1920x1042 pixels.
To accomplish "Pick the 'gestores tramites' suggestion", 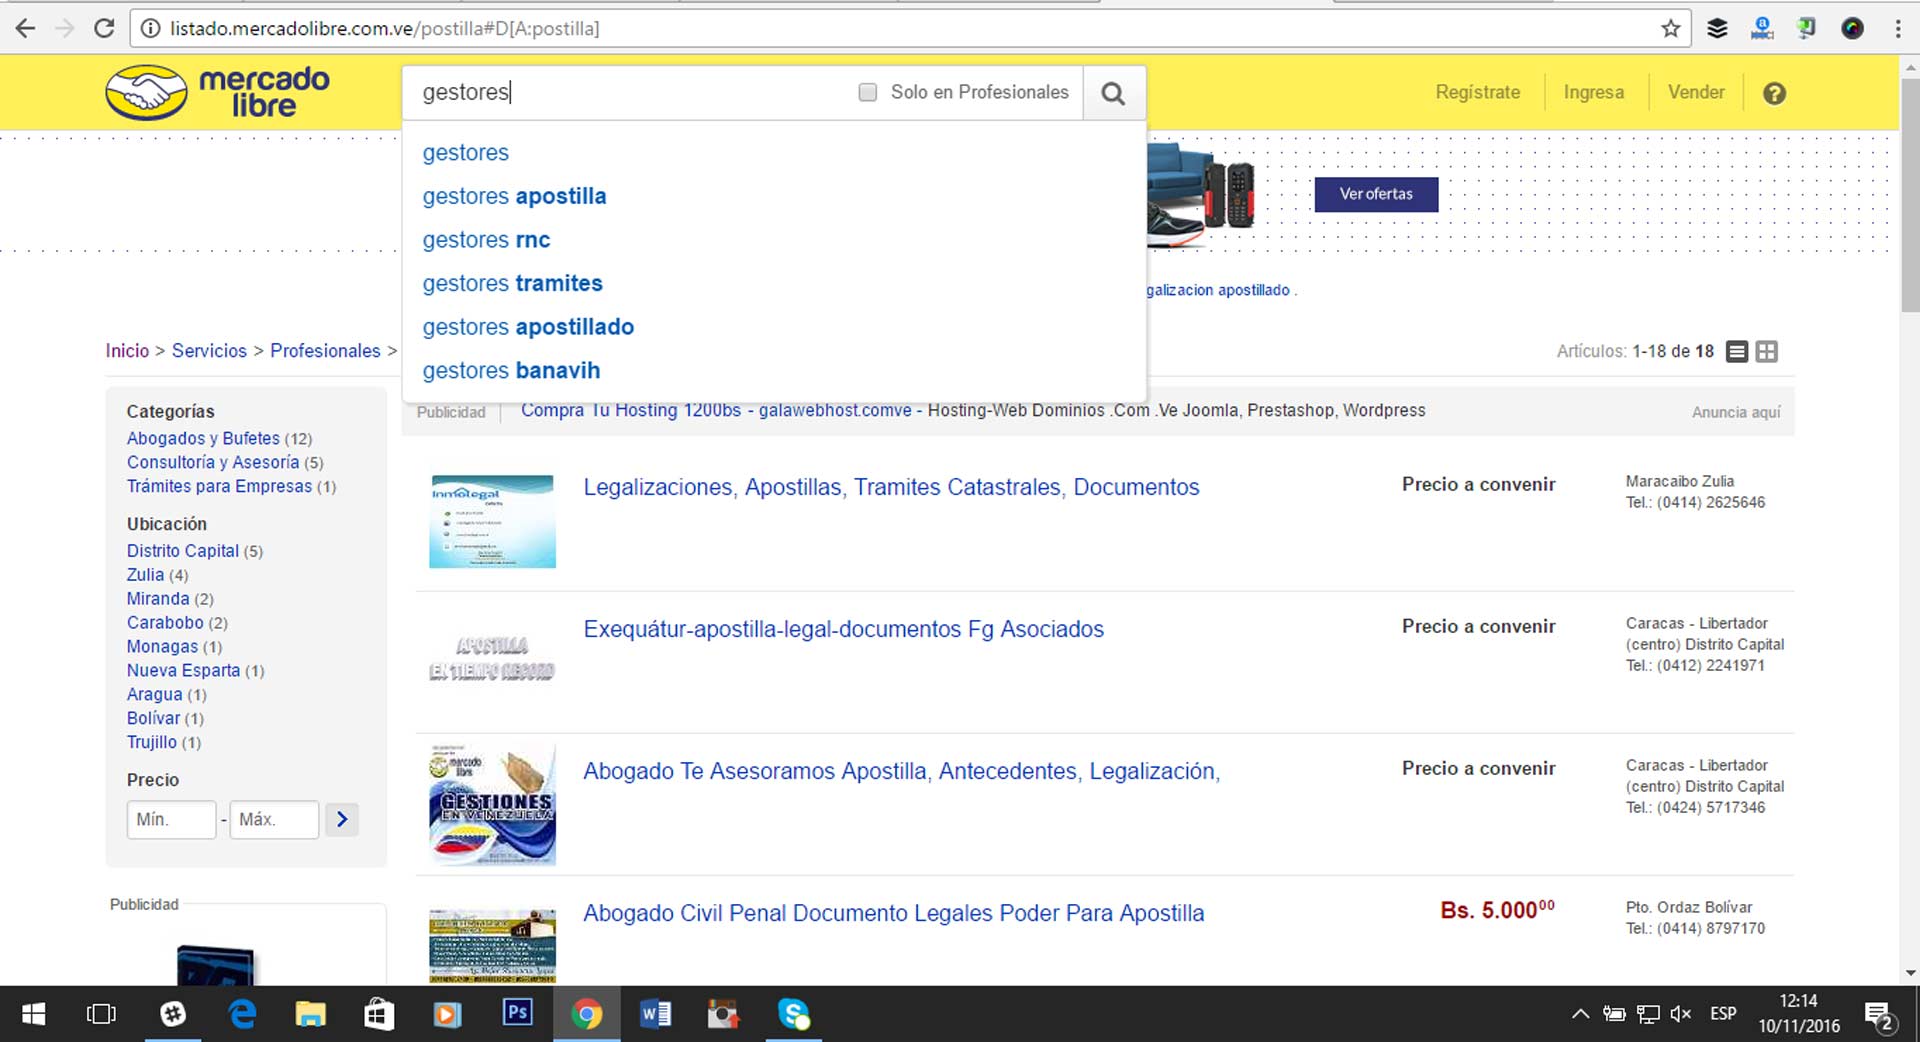I will coord(512,284).
